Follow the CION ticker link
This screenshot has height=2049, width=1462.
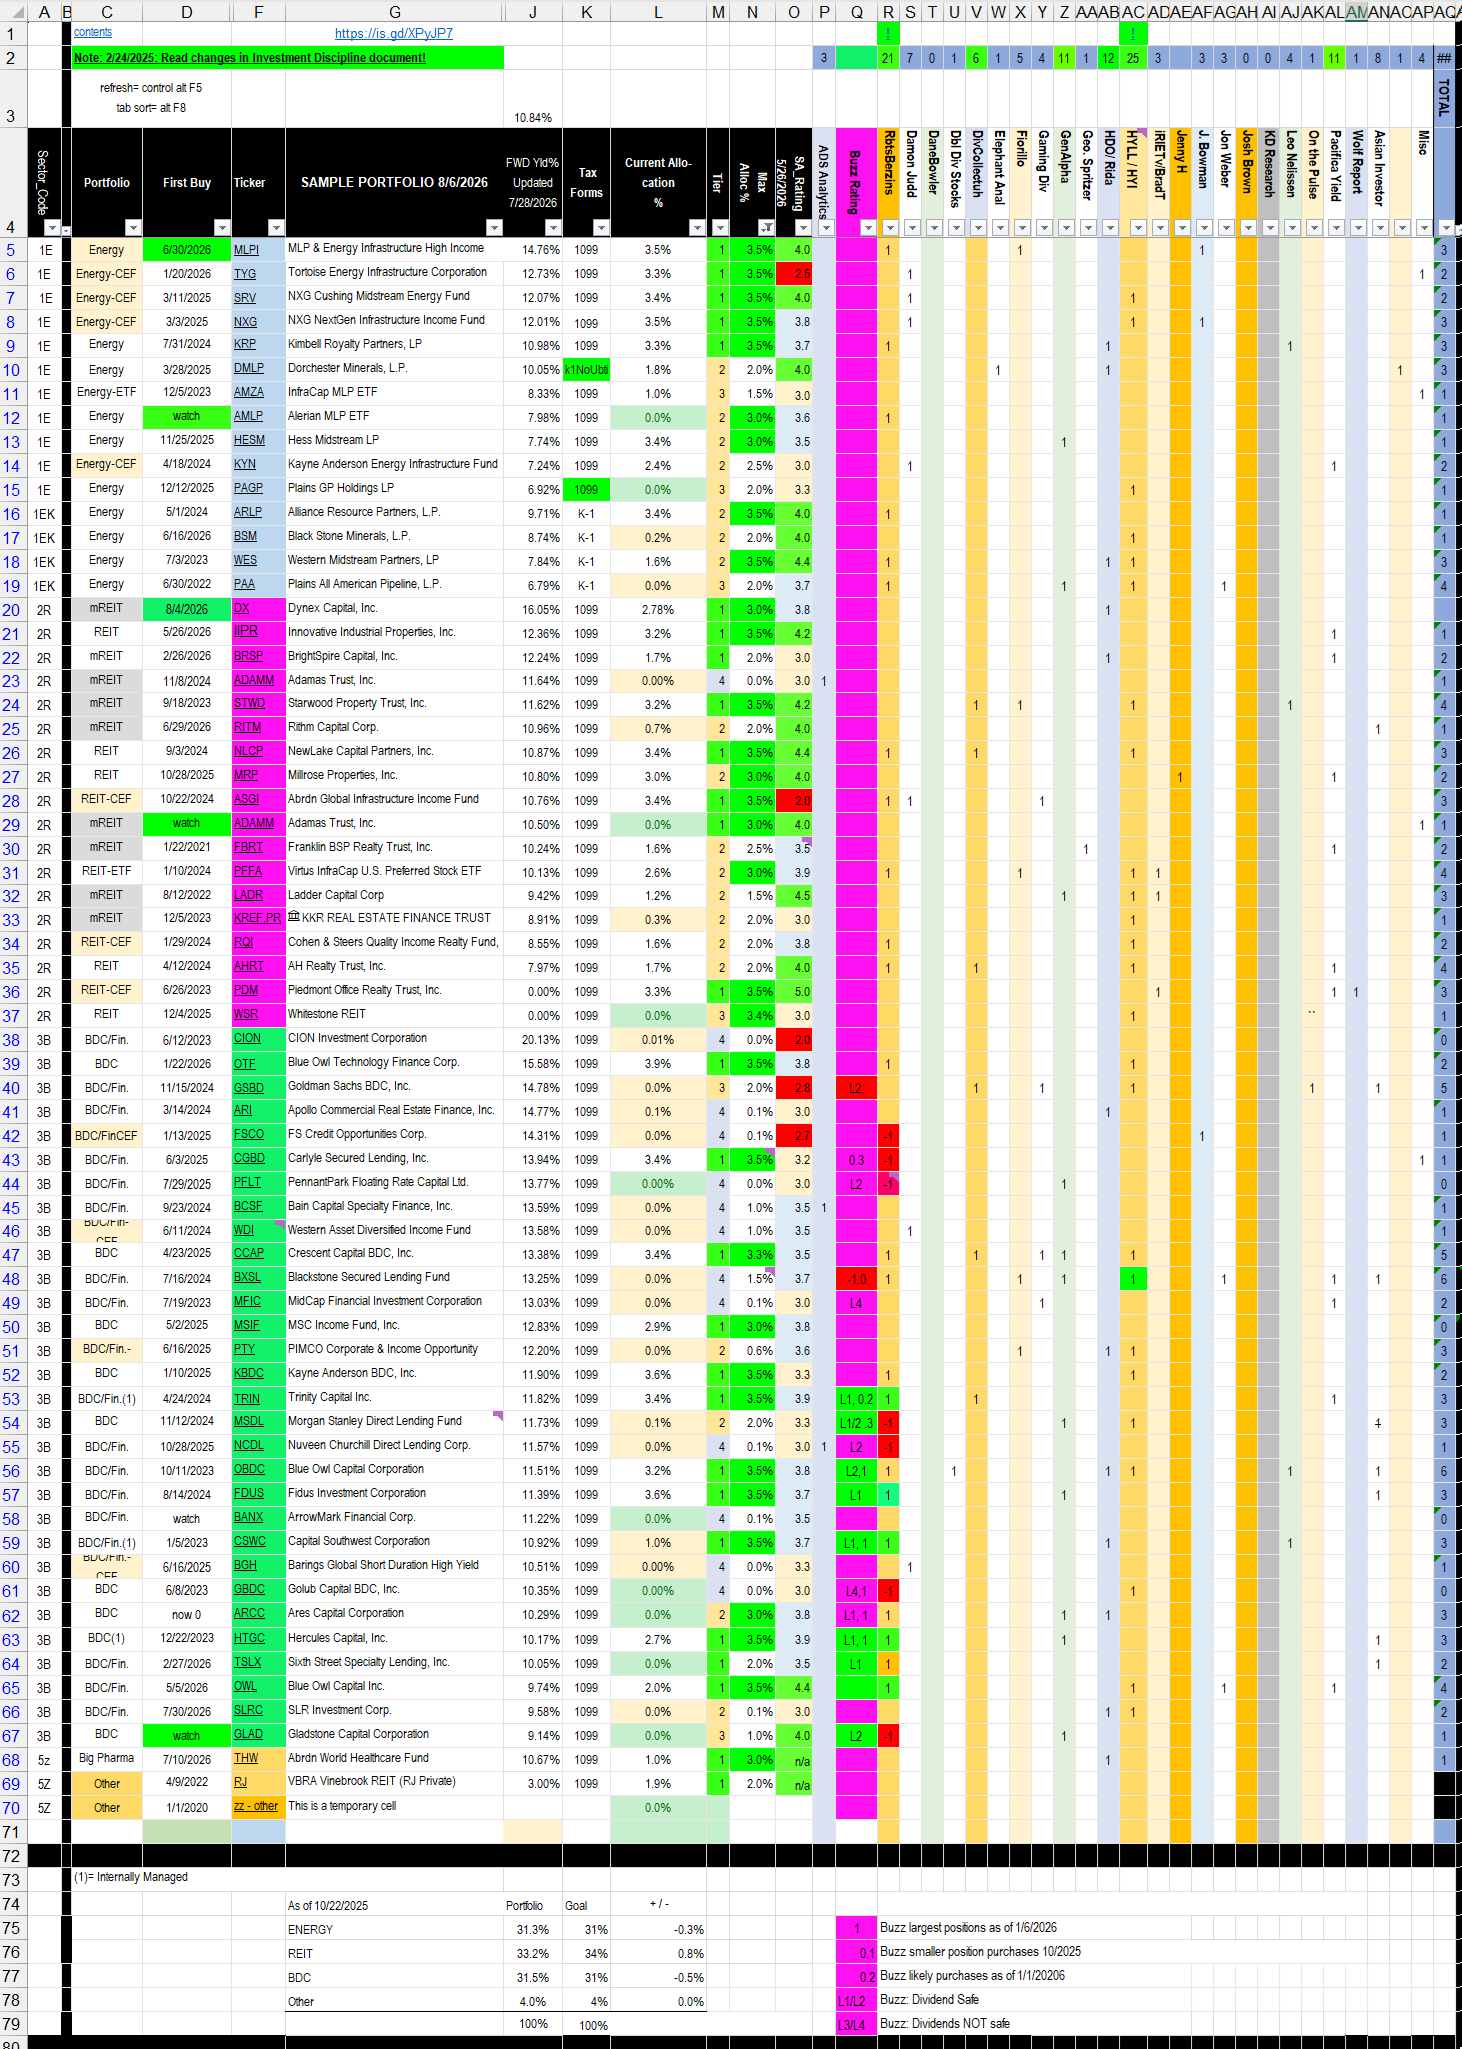[247, 1039]
